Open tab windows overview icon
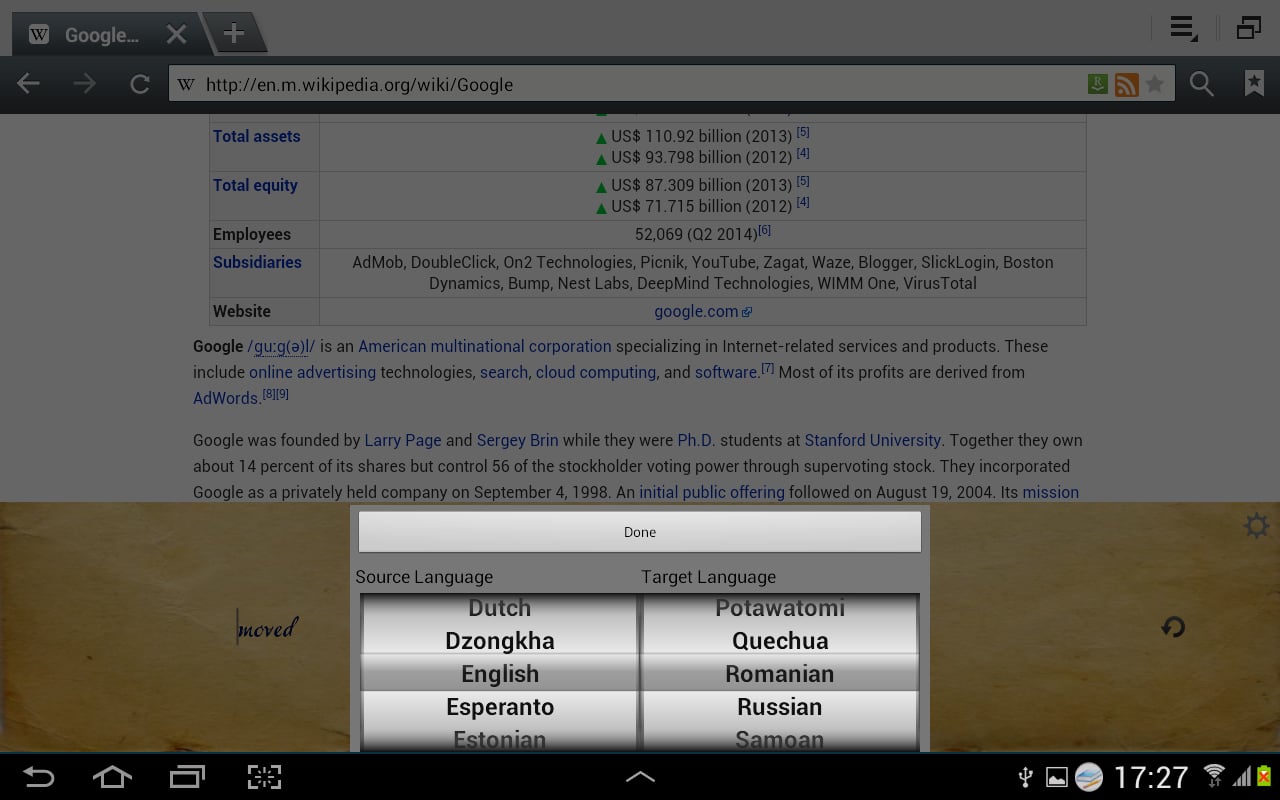 click(1248, 28)
